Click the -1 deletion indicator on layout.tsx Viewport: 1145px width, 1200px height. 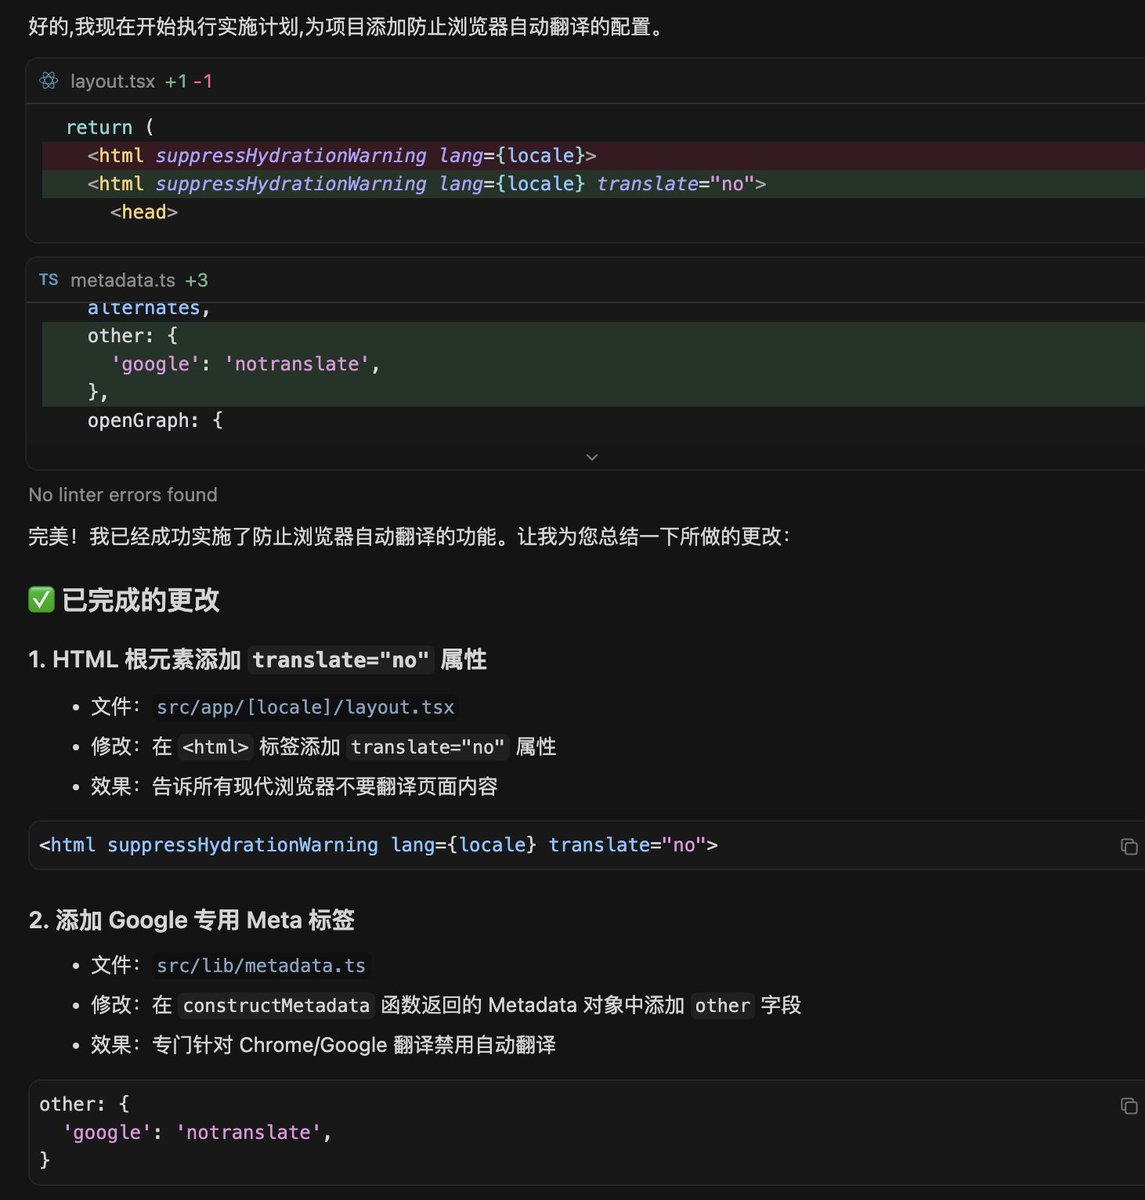[205, 81]
